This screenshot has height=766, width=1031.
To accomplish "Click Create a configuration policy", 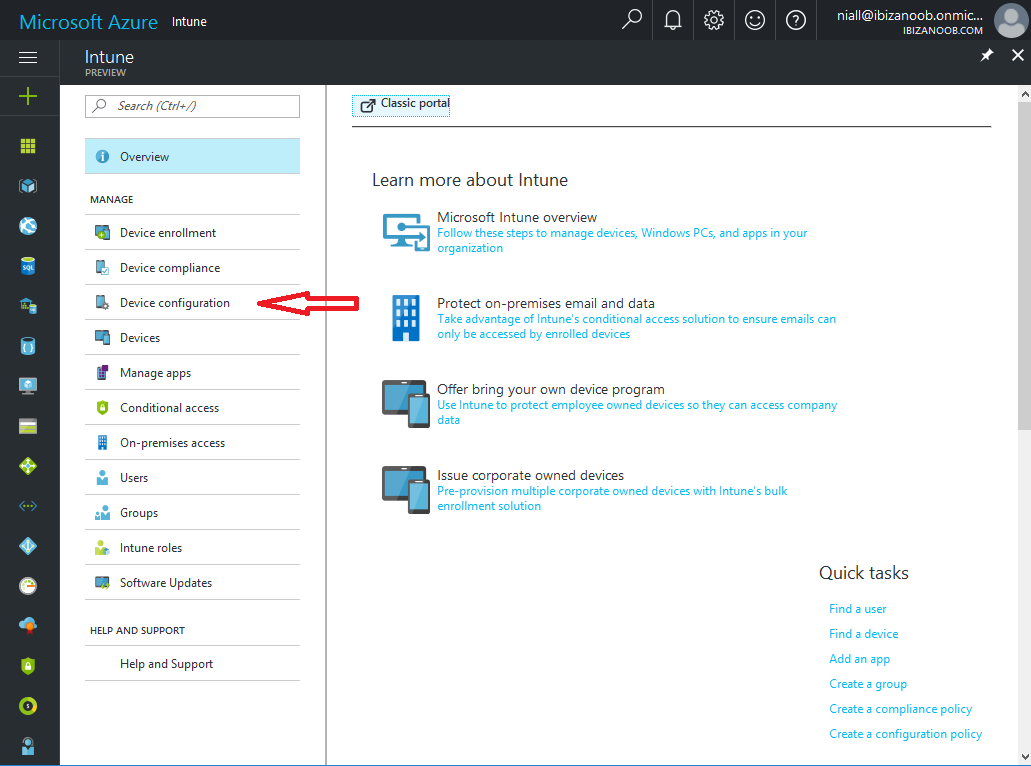I will pyautogui.click(x=905, y=734).
